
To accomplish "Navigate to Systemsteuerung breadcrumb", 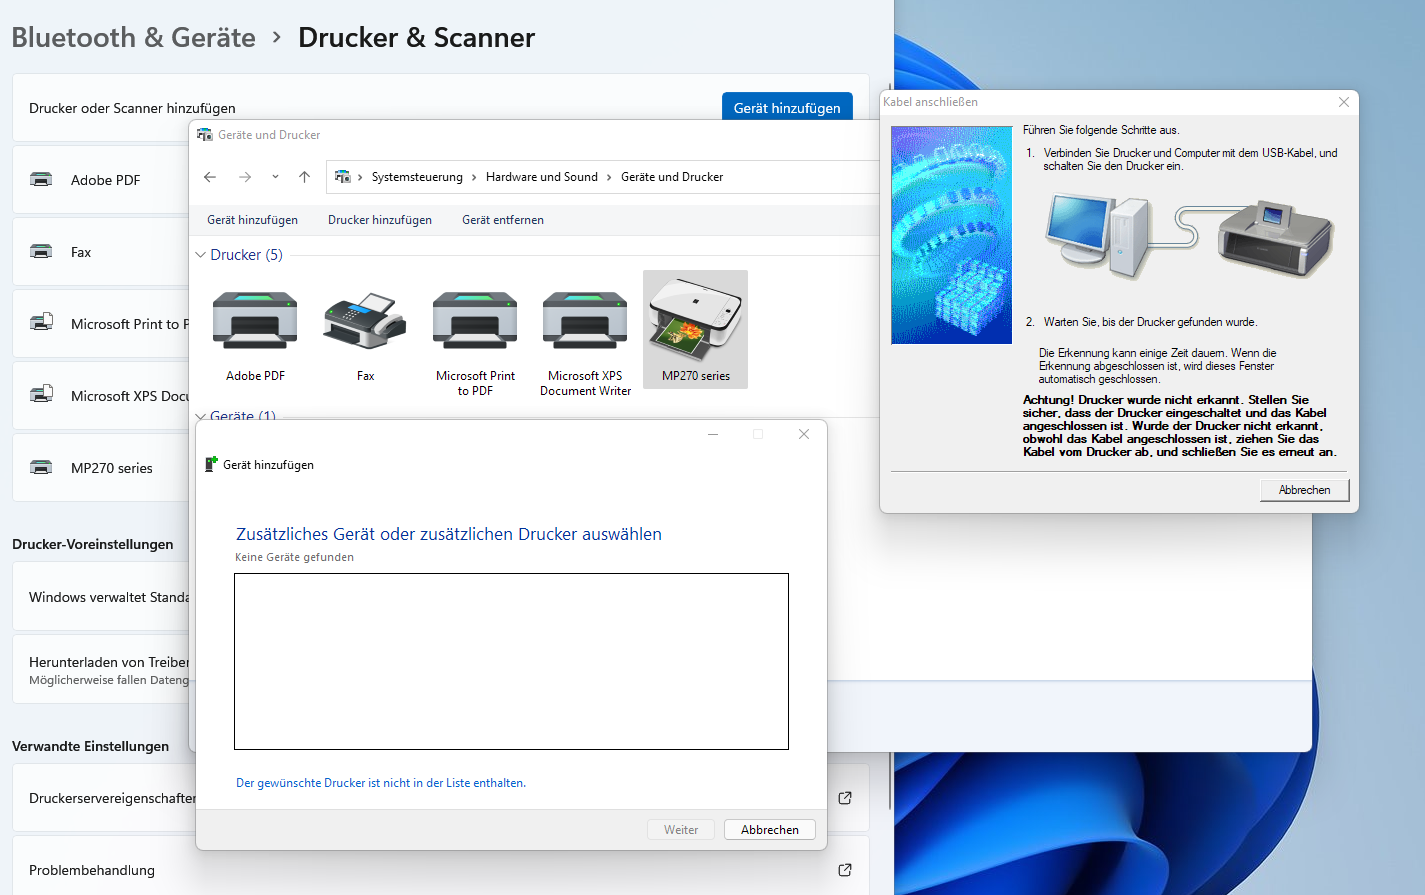I will click(x=417, y=177).
